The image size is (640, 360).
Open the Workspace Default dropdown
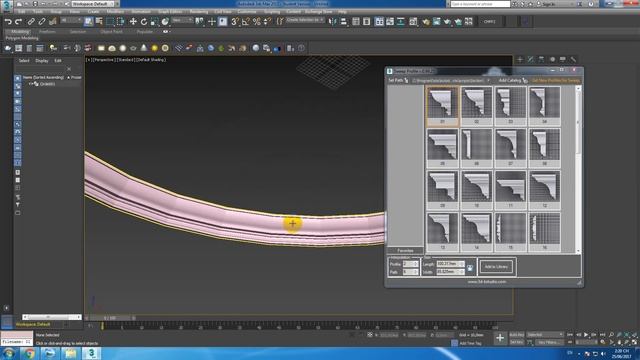tap(94, 4)
